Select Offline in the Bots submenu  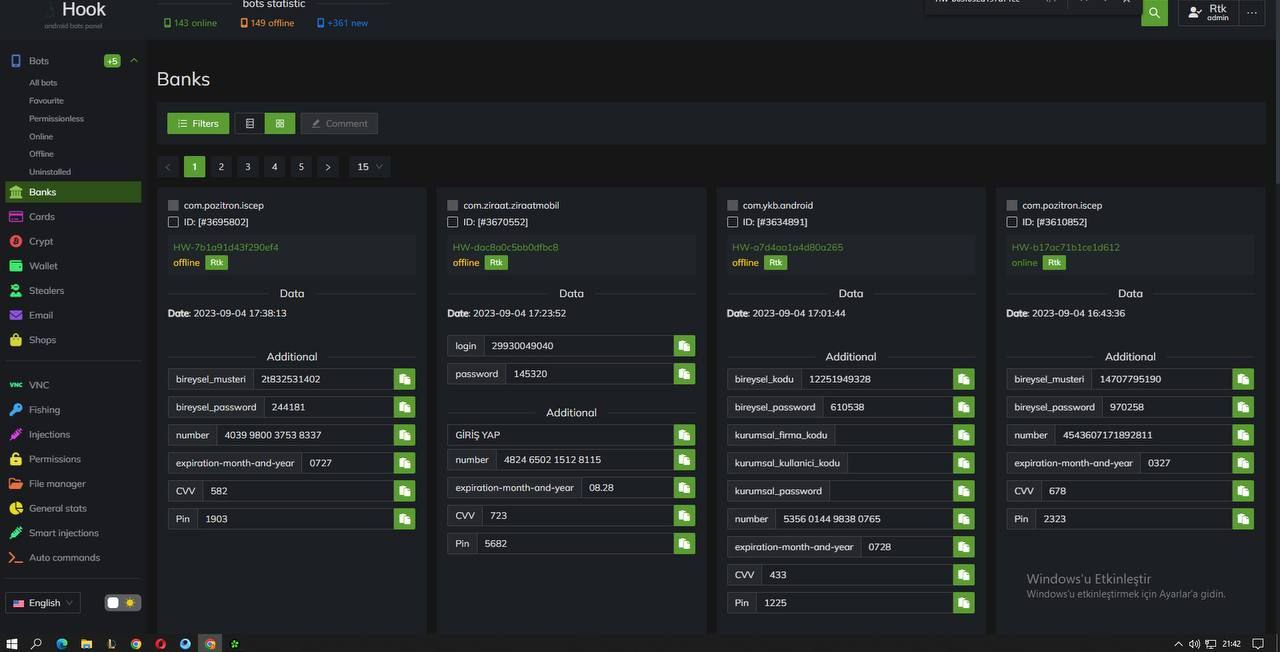pyautogui.click(x=41, y=154)
